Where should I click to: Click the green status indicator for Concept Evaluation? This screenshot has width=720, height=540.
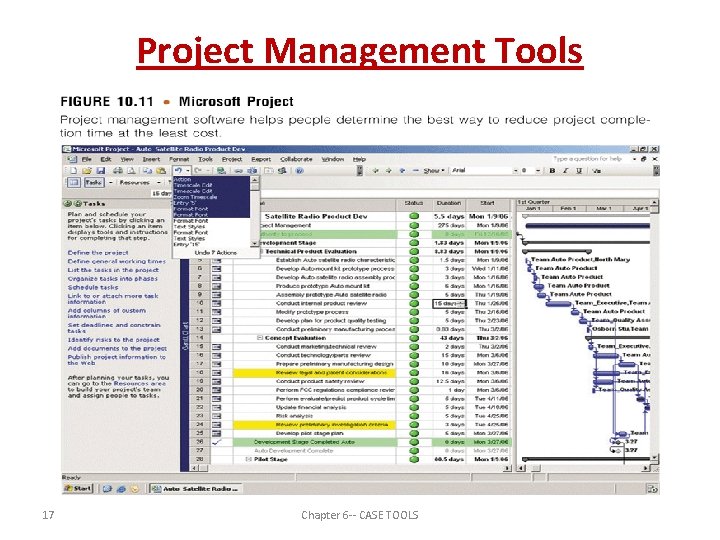[414, 338]
